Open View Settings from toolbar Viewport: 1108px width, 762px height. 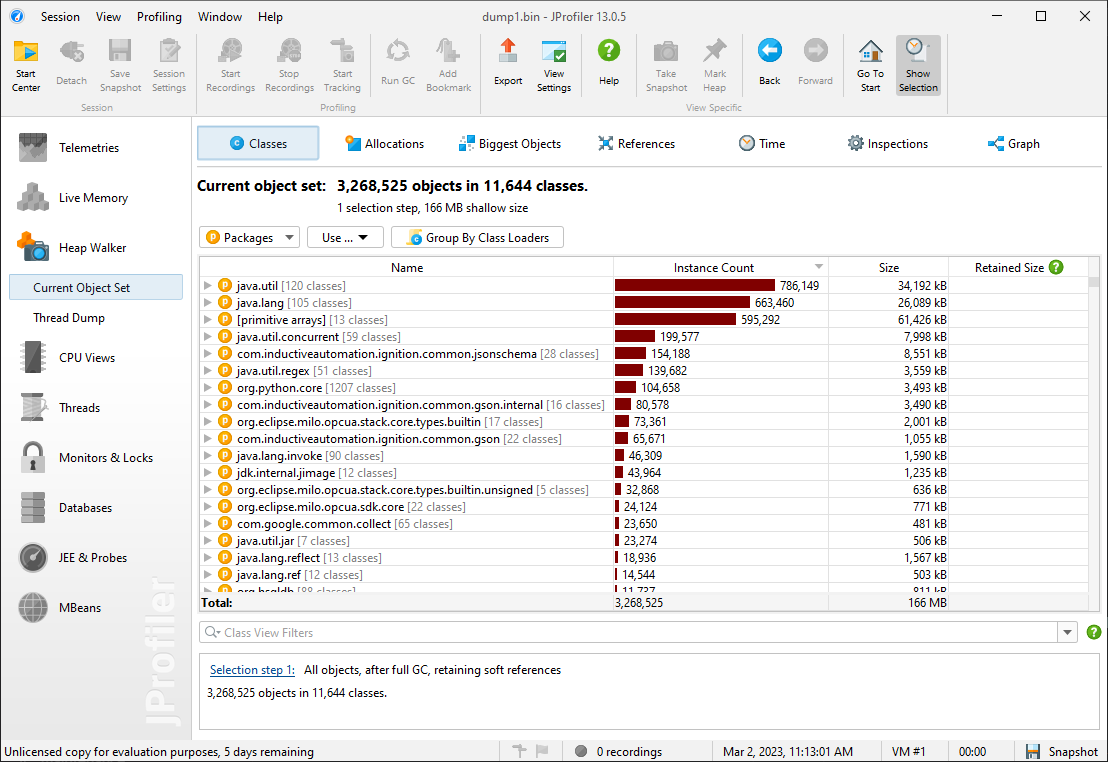[554, 65]
